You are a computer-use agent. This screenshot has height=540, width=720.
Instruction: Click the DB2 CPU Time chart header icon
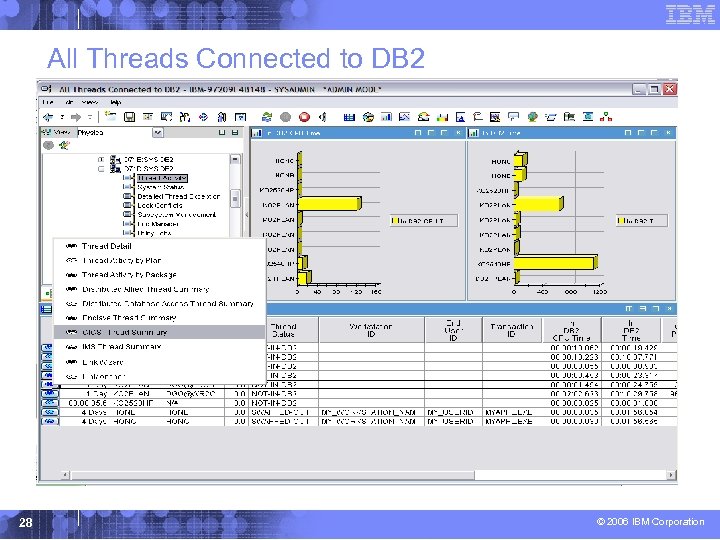(x=257, y=133)
